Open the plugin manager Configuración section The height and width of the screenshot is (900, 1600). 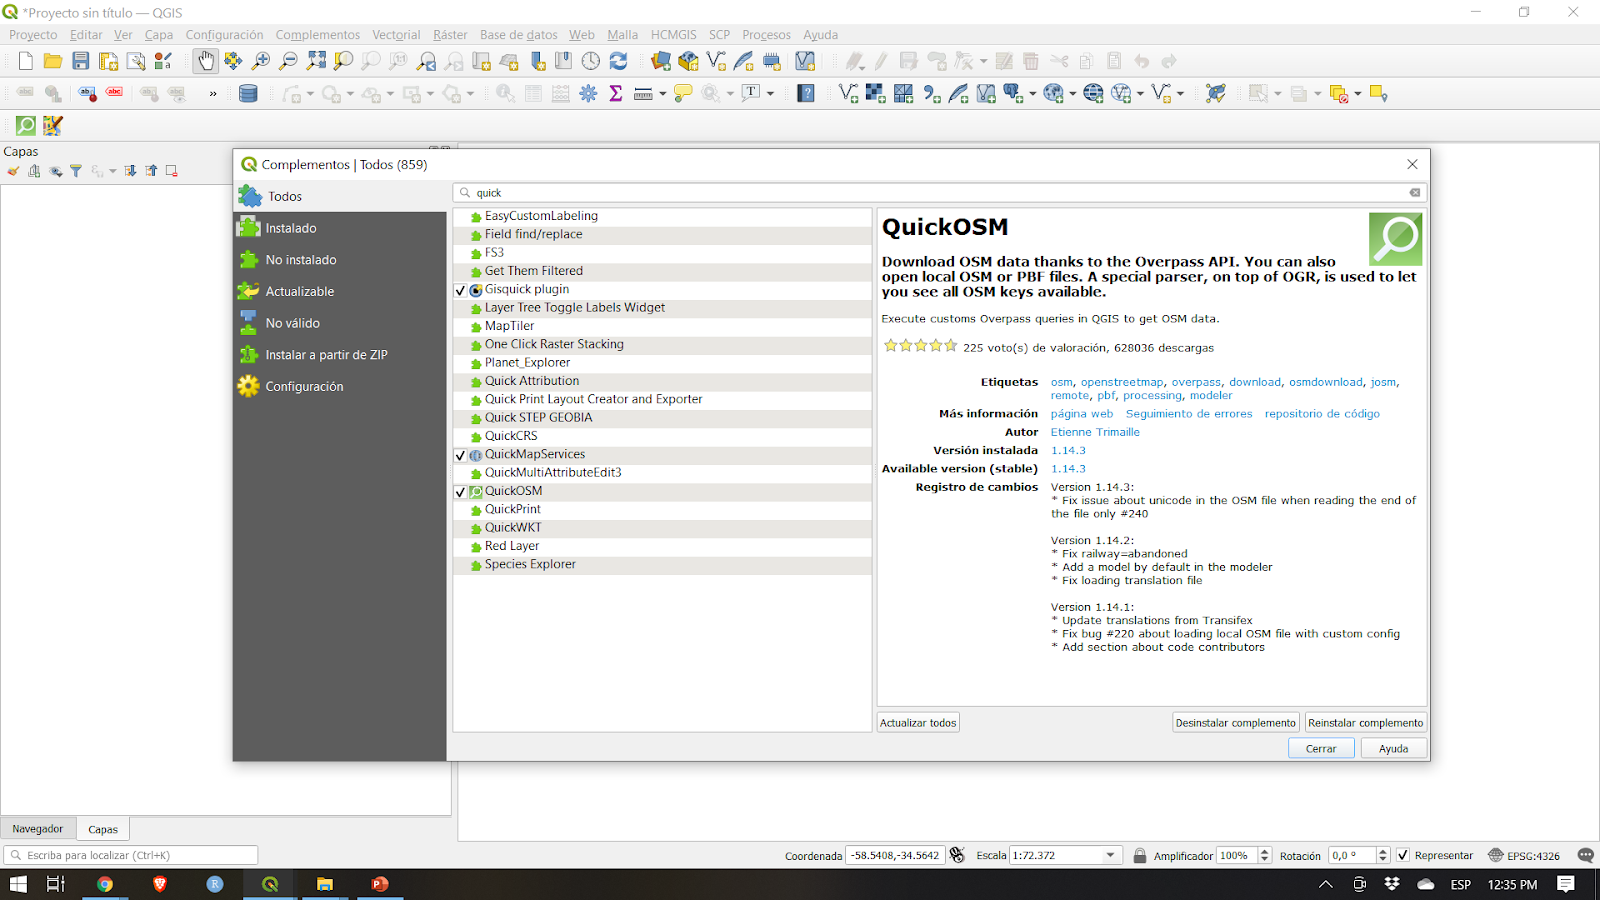pos(340,387)
